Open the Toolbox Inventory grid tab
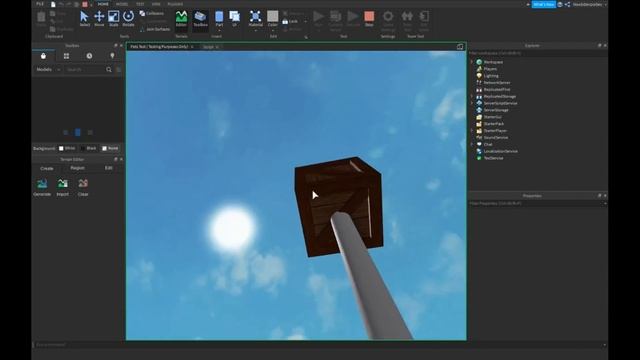Viewport: 640px width, 360px height. point(66,56)
